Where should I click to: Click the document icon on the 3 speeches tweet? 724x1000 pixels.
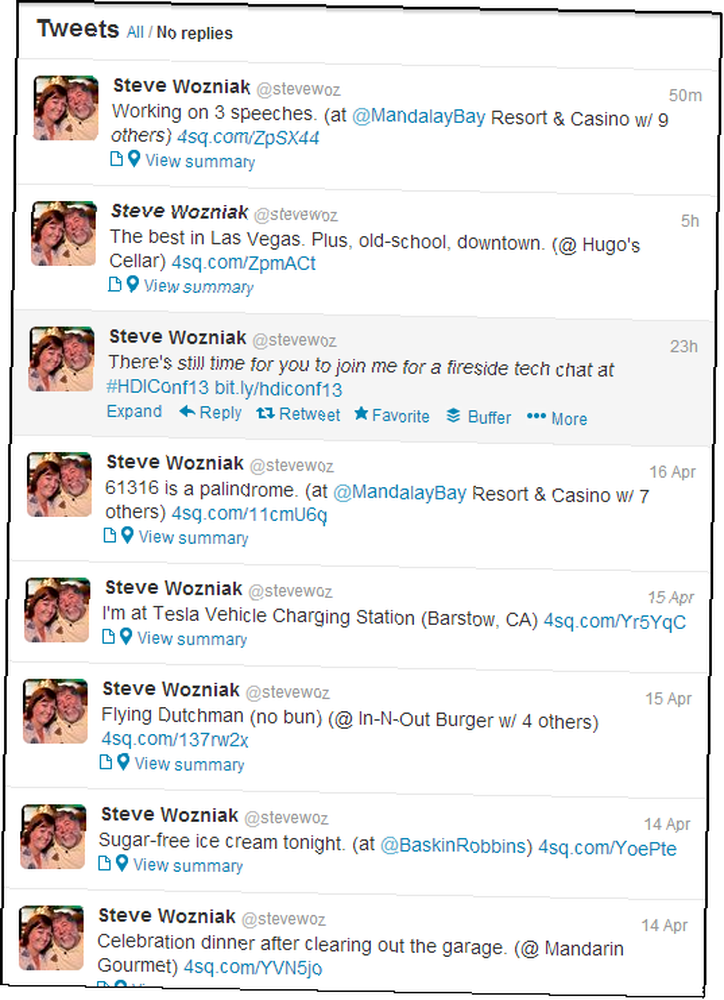[x=116, y=159]
